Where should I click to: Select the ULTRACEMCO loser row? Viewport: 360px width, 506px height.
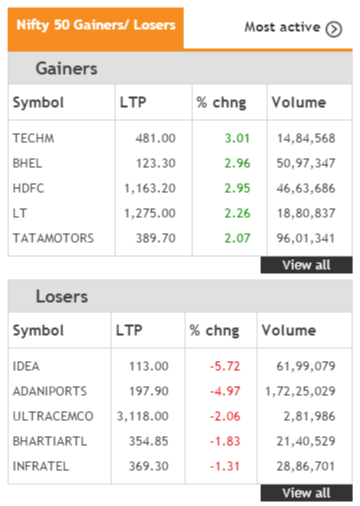(180, 416)
